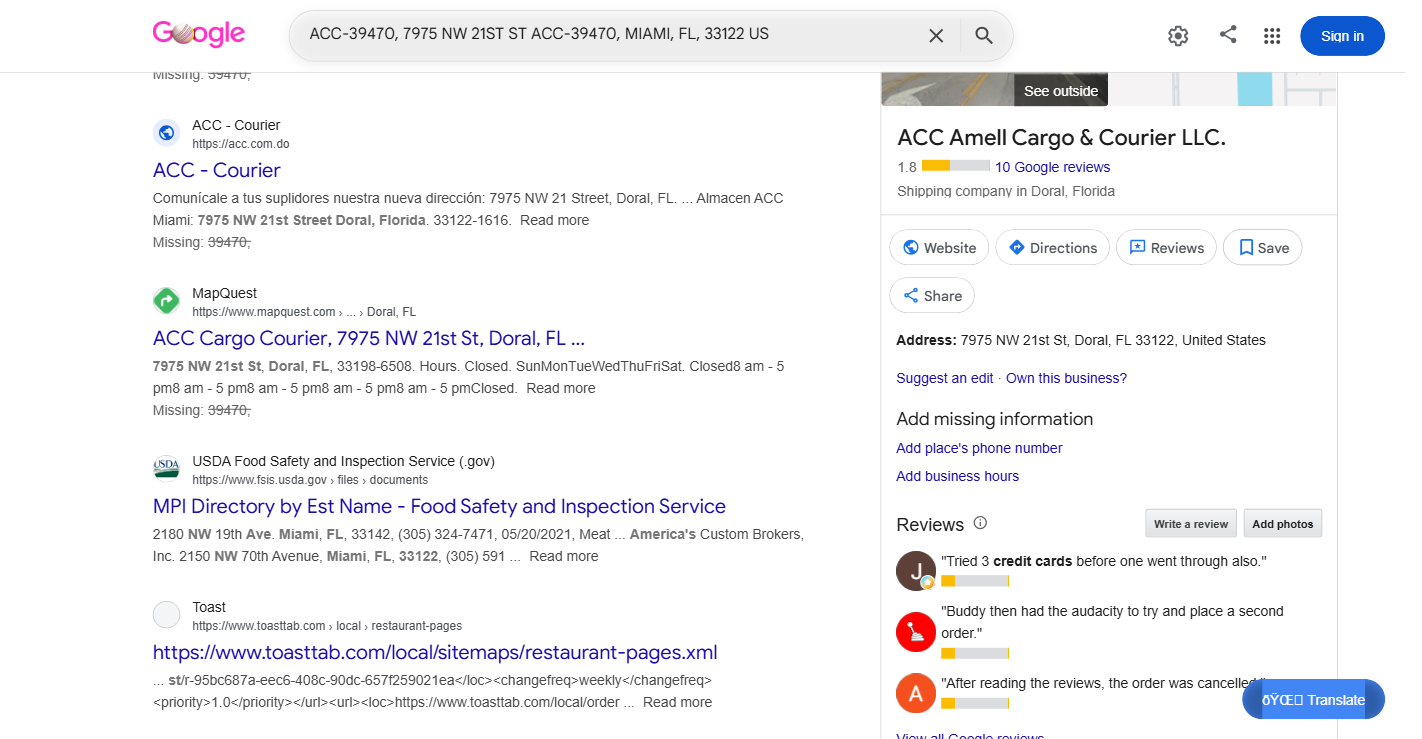This screenshot has height=739, width=1422.
Task: Click the Suggest an edit link
Action: tap(945, 378)
